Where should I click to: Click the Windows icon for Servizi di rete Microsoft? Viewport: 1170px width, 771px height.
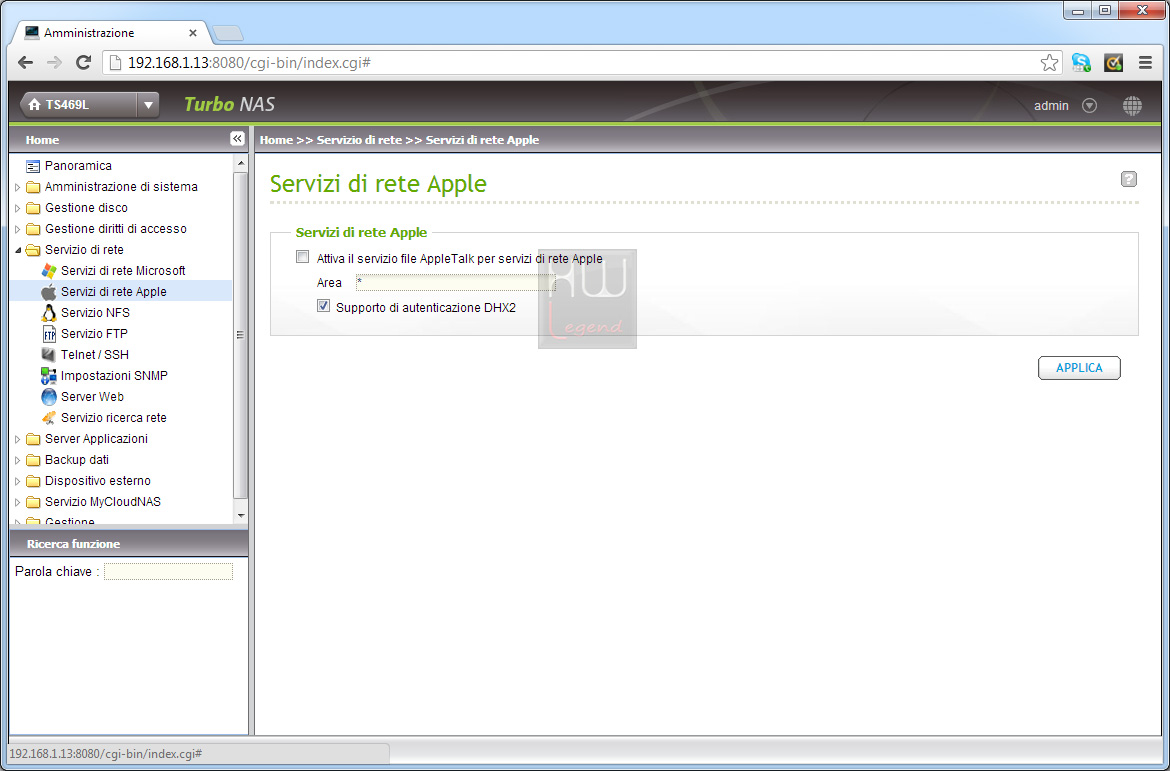tap(49, 271)
